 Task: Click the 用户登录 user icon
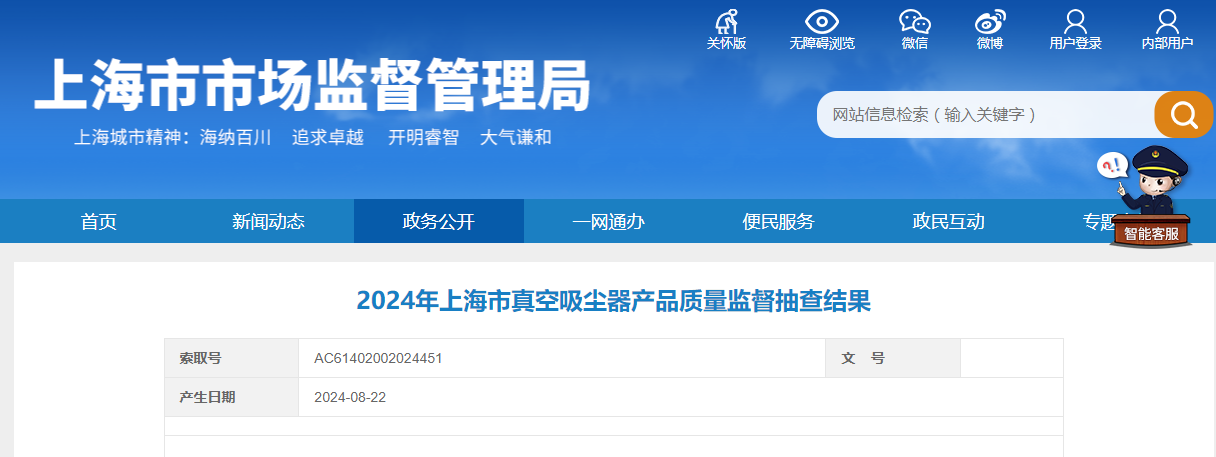[x=1075, y=21]
